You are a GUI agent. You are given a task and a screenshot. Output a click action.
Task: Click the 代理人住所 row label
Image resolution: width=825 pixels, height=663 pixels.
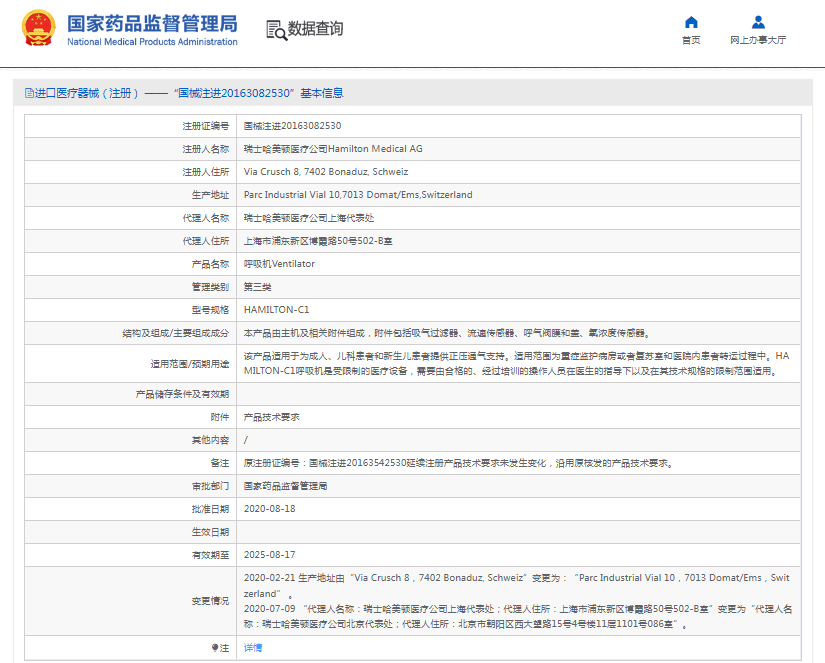pyautogui.click(x=206, y=241)
